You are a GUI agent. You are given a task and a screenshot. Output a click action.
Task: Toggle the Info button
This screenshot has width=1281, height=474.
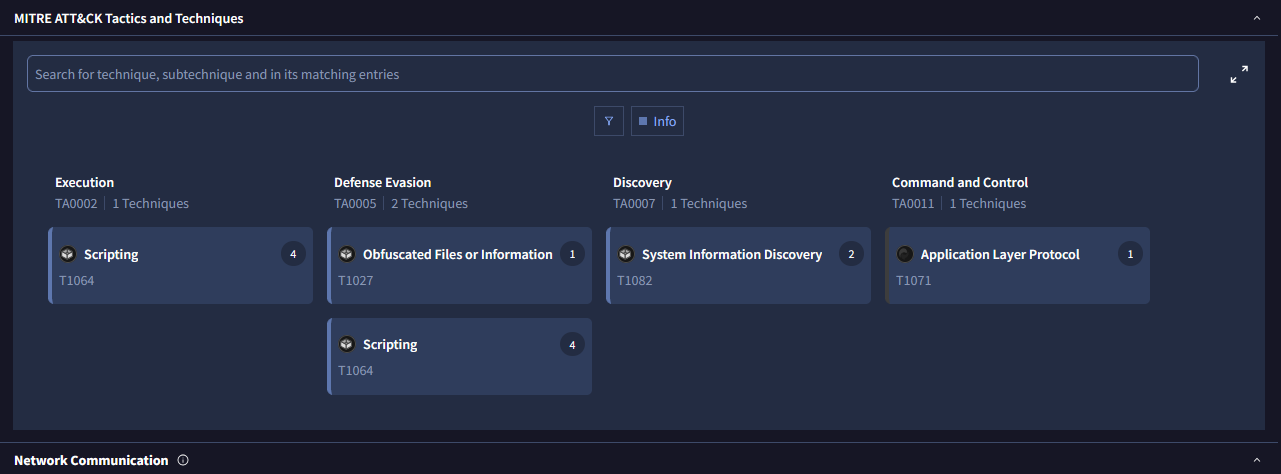[657, 121]
